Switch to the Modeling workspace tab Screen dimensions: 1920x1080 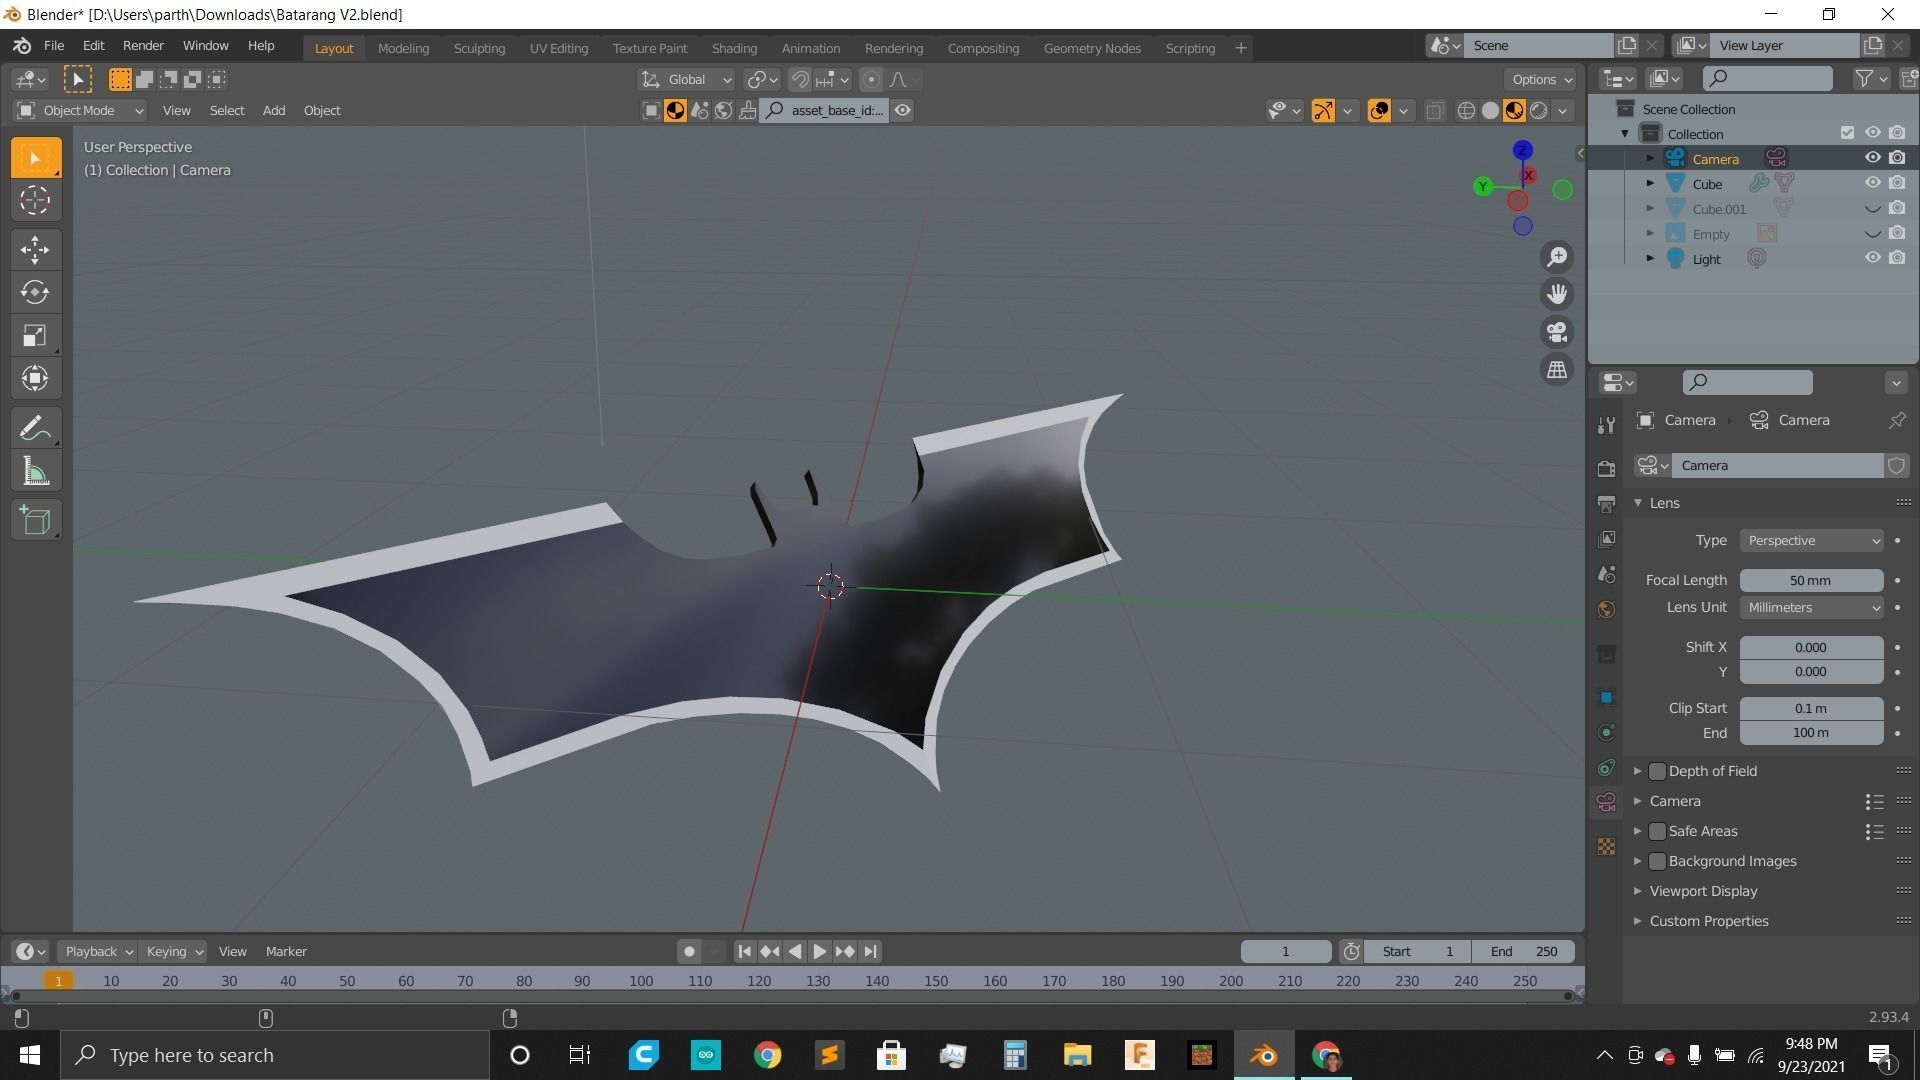click(403, 48)
